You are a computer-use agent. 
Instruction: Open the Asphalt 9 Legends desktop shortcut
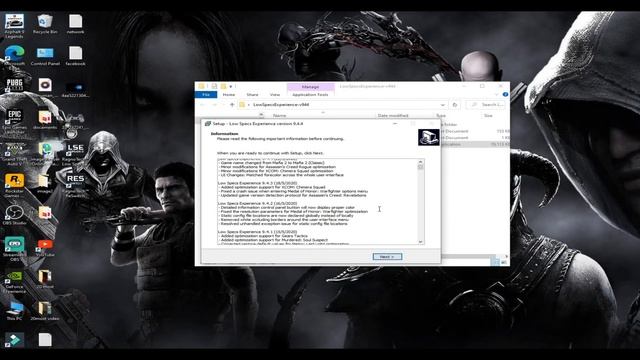tap(14, 25)
